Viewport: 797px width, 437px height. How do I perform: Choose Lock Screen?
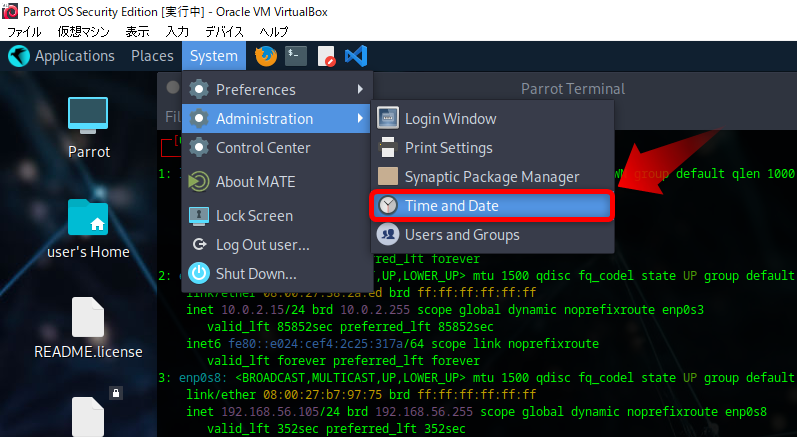coord(276,215)
